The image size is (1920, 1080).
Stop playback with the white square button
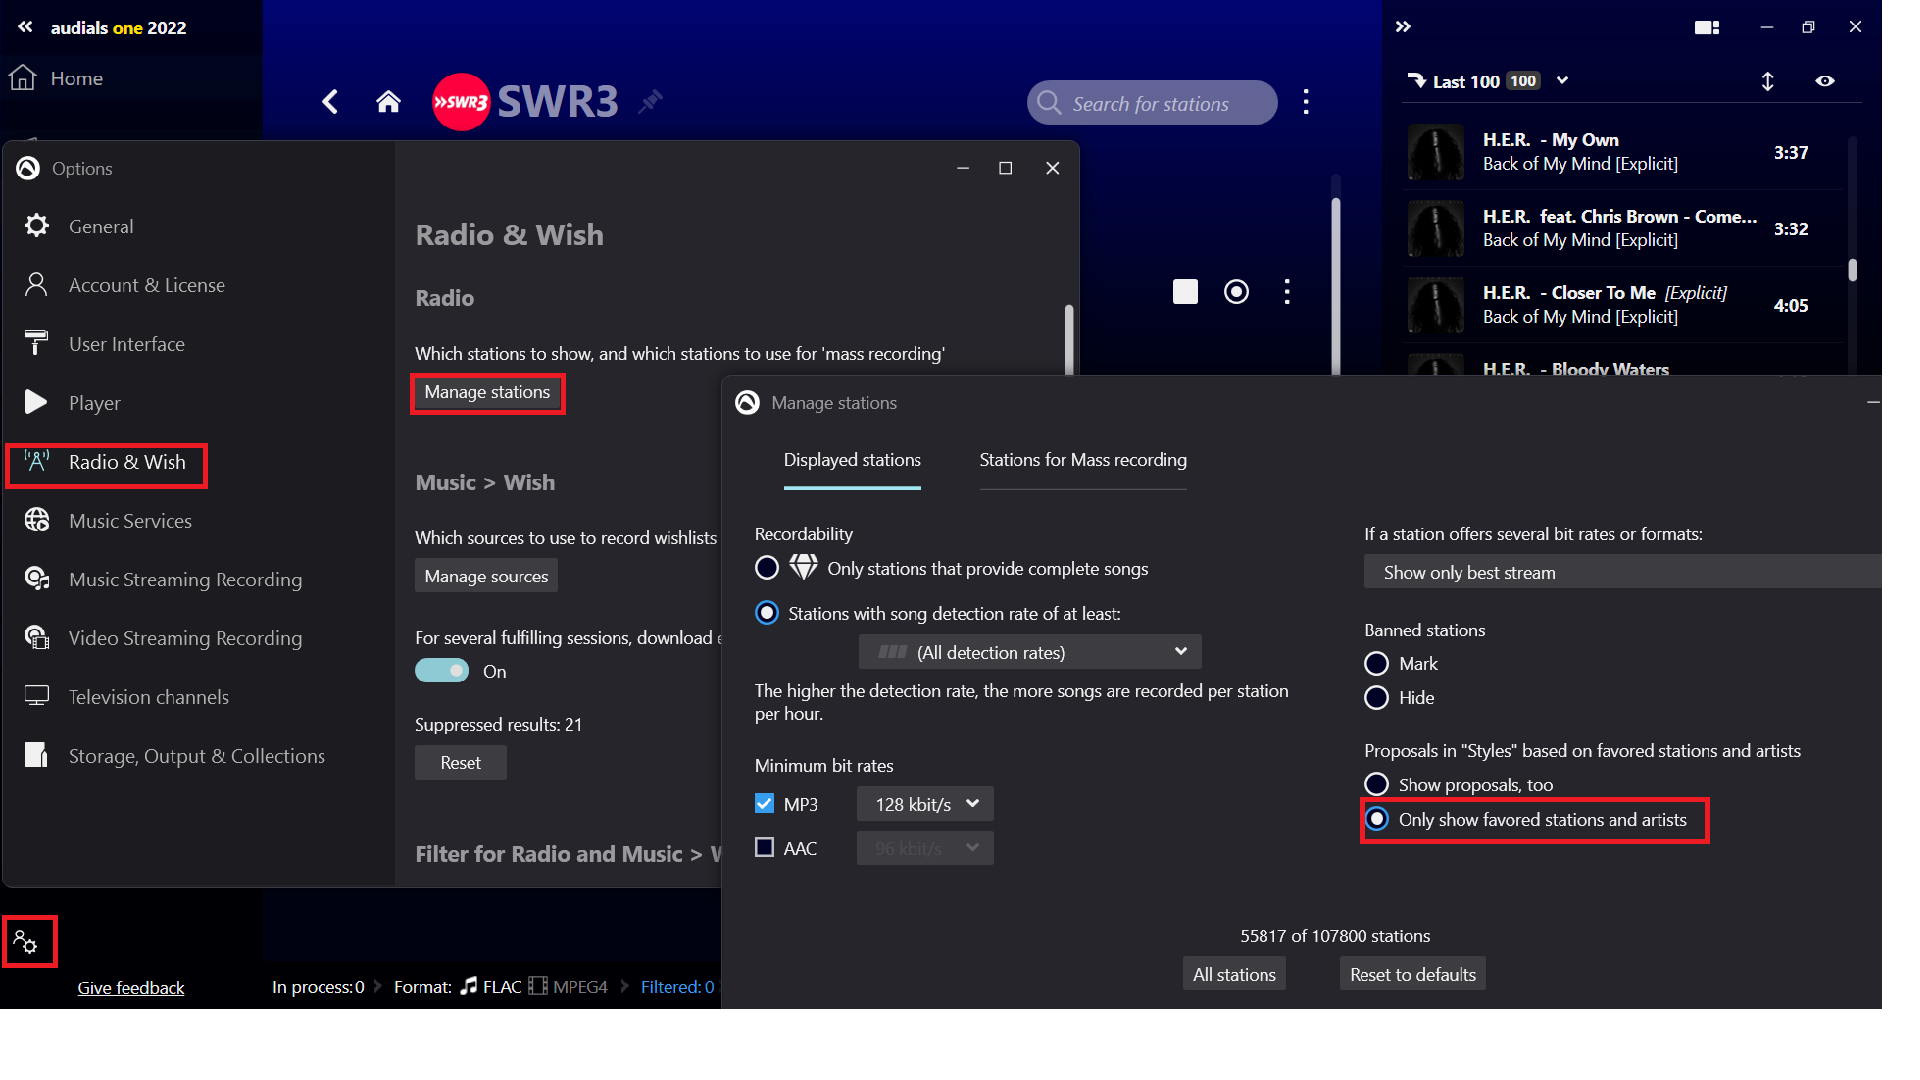click(x=1185, y=291)
